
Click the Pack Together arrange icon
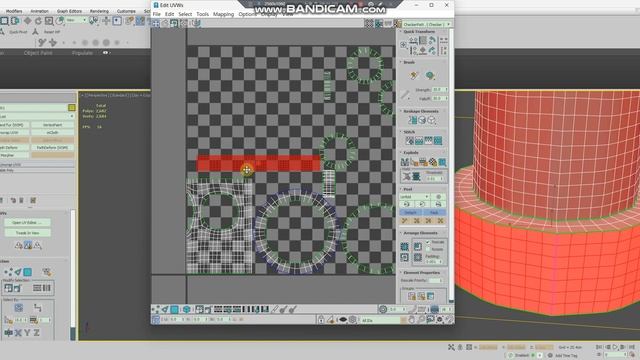click(418, 247)
